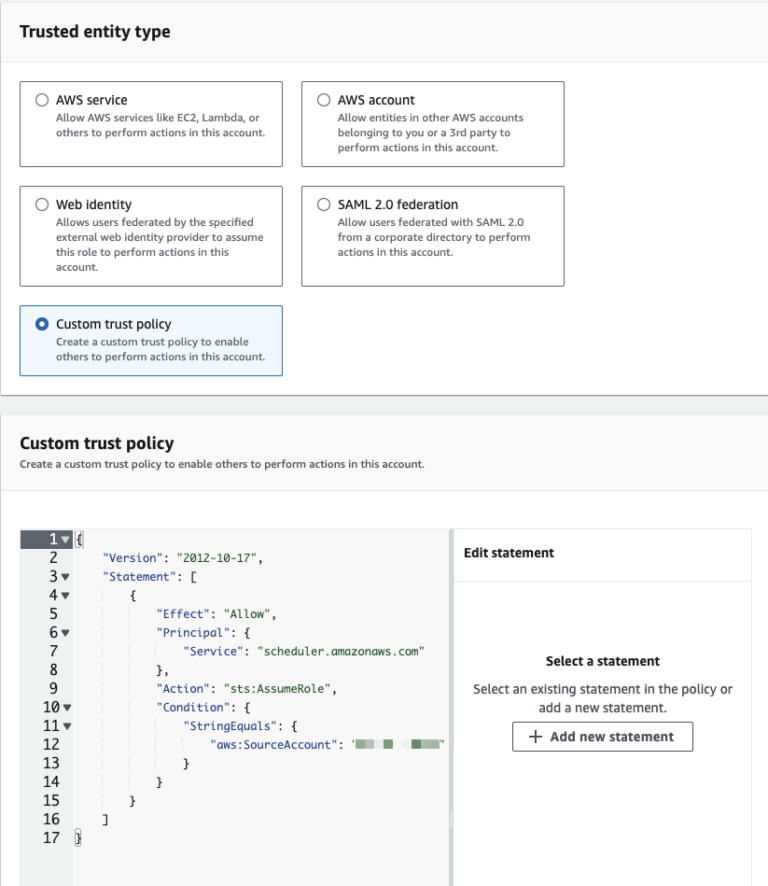The height and width of the screenshot is (886, 768).
Task: Click the scheduler.amazonaws.com service value
Action: pyautogui.click(x=341, y=651)
